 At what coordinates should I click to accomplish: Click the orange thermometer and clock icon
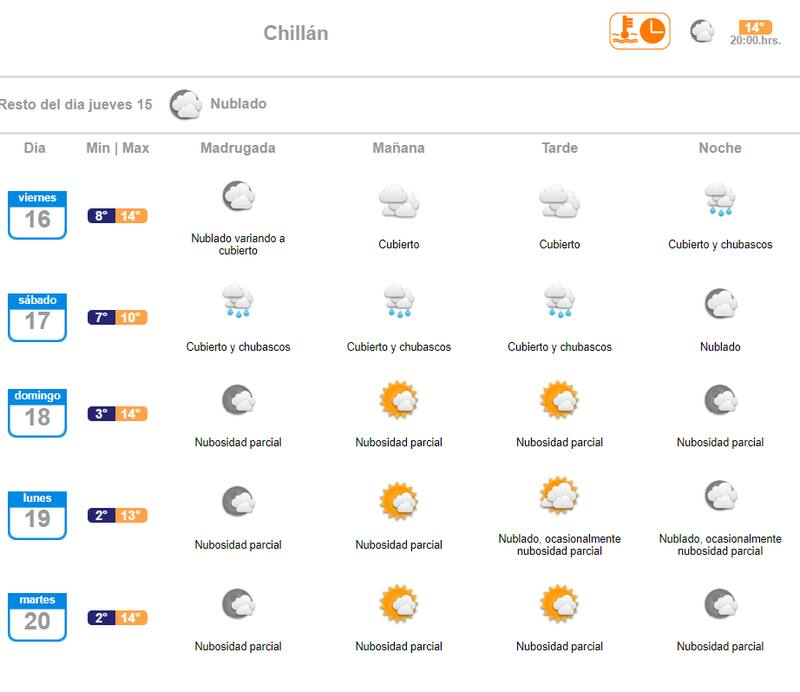(639, 31)
